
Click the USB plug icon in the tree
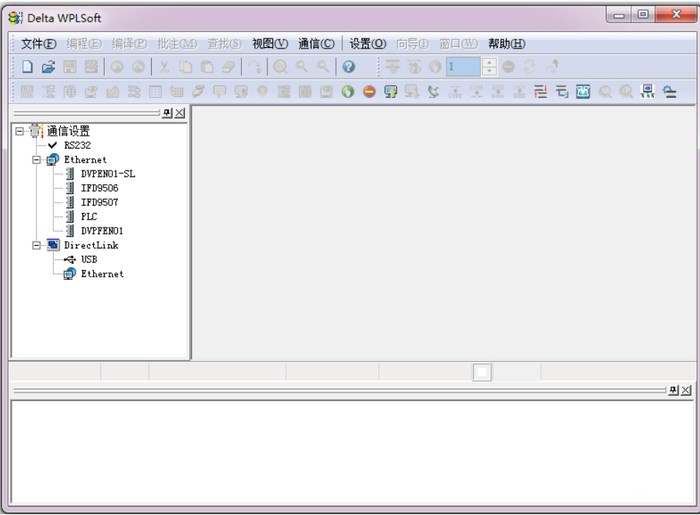[x=70, y=259]
